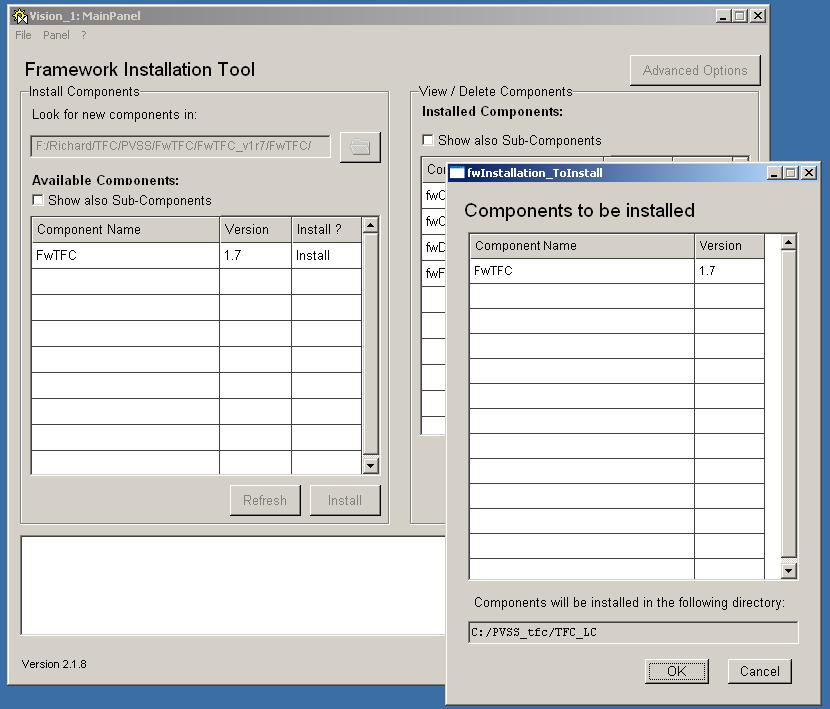The image size is (830, 709).
Task: Select FwTFC row in Available Components table
Action: click(x=196, y=256)
